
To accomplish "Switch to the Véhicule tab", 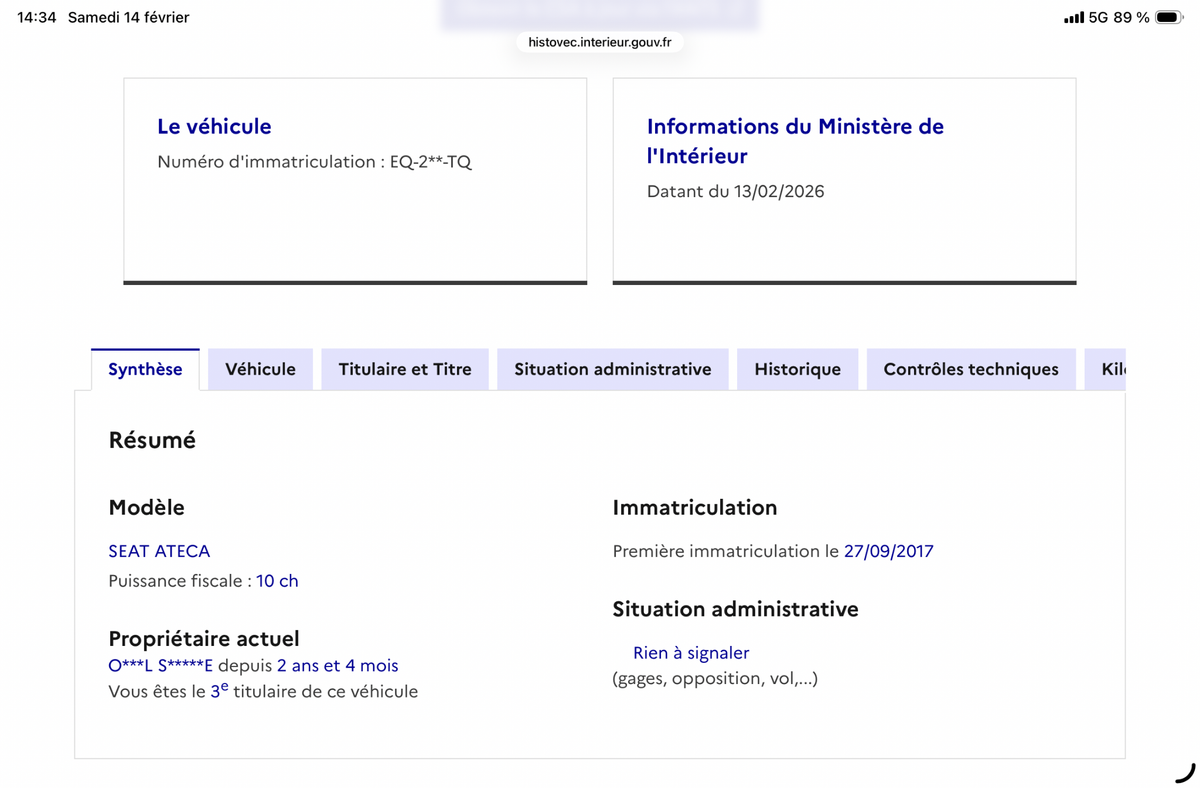I will [x=260, y=369].
